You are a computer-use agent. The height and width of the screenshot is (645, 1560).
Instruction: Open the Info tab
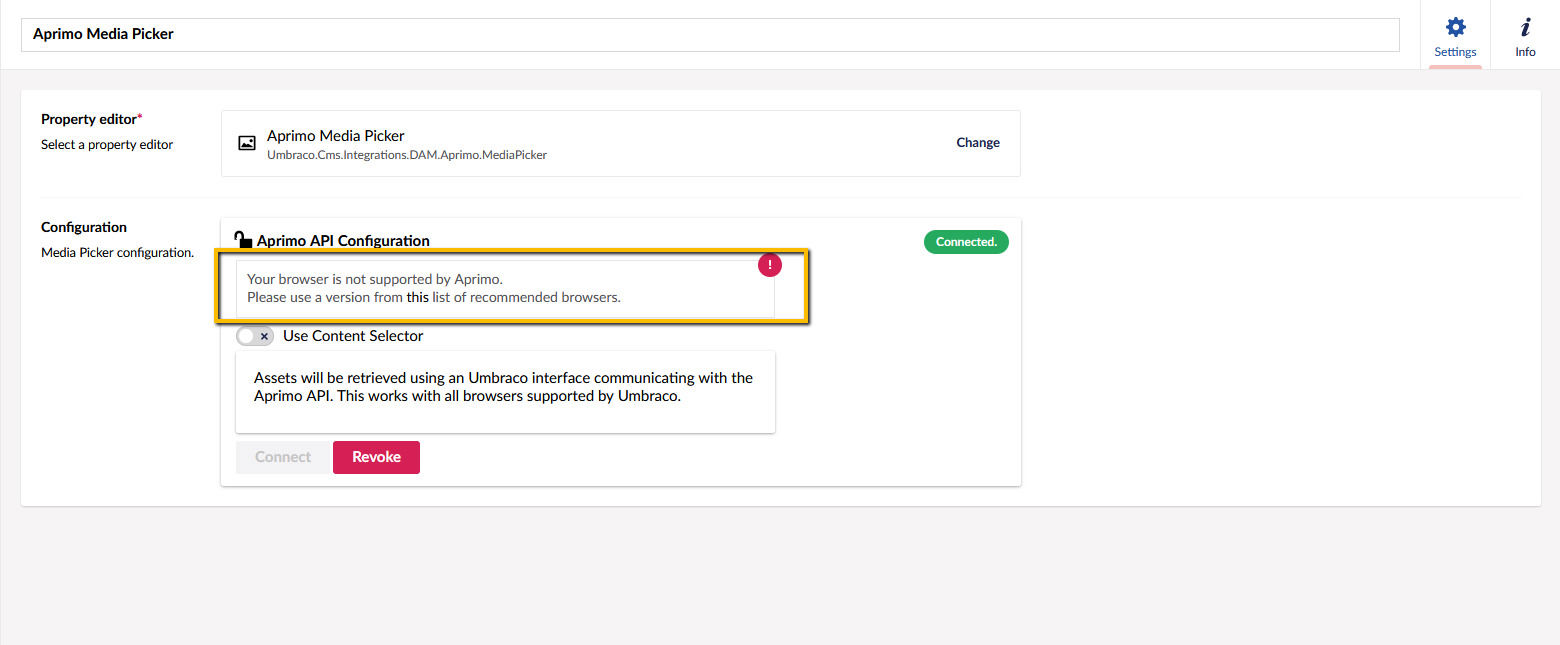click(1525, 36)
